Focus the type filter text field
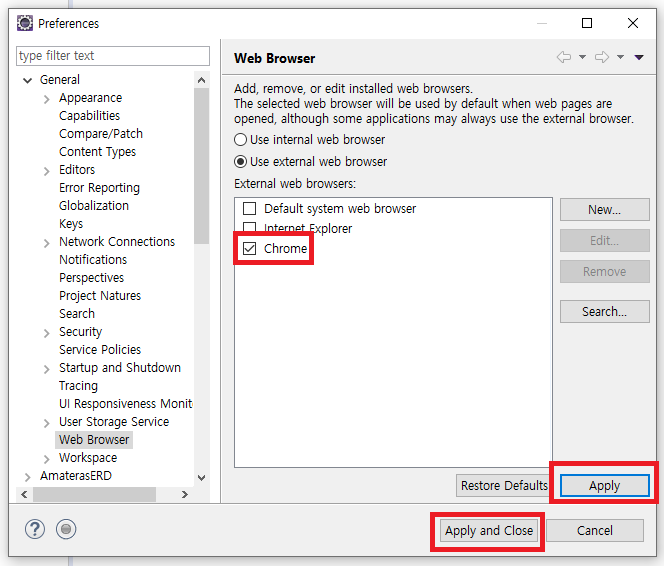Screen dimensions: 664x566 point(113,56)
